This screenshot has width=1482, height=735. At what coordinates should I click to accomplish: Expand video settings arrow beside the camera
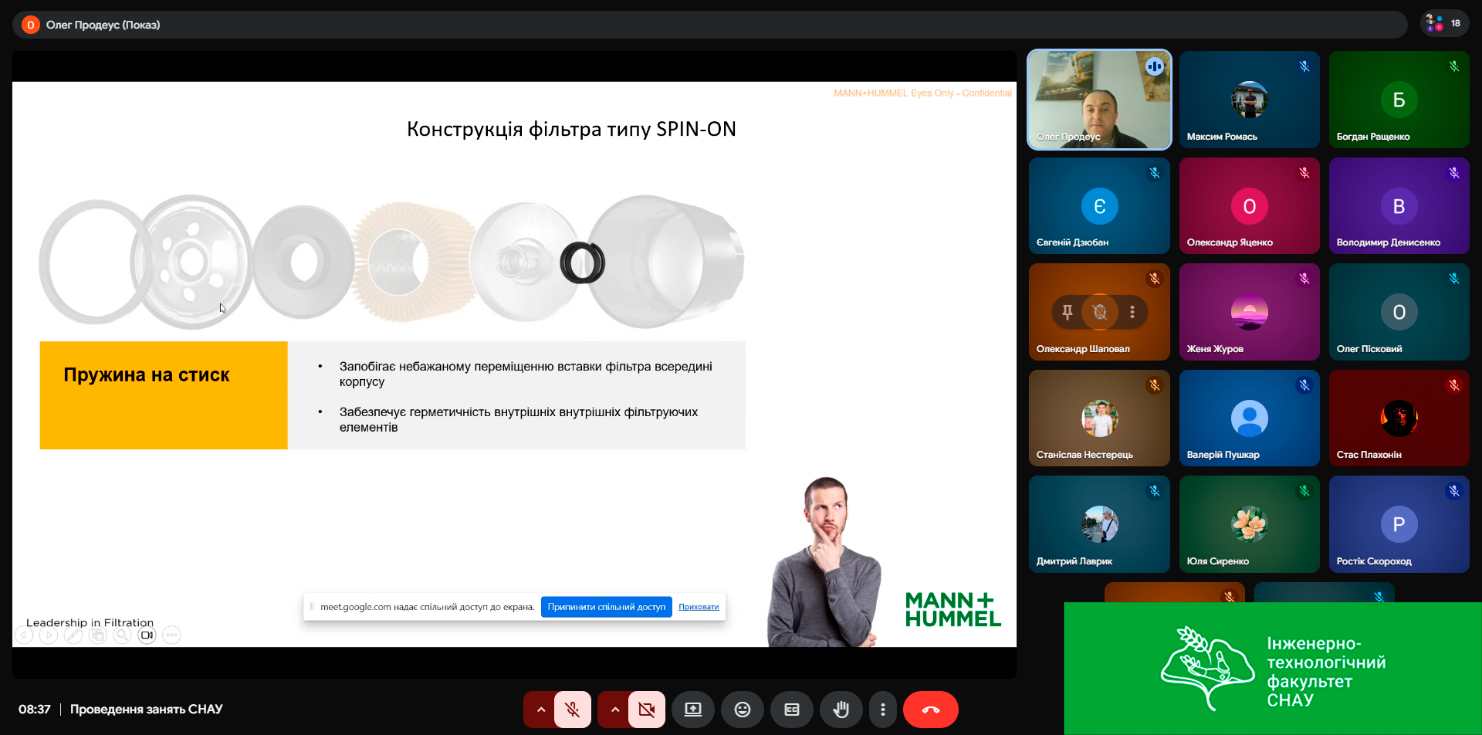pyautogui.click(x=615, y=709)
